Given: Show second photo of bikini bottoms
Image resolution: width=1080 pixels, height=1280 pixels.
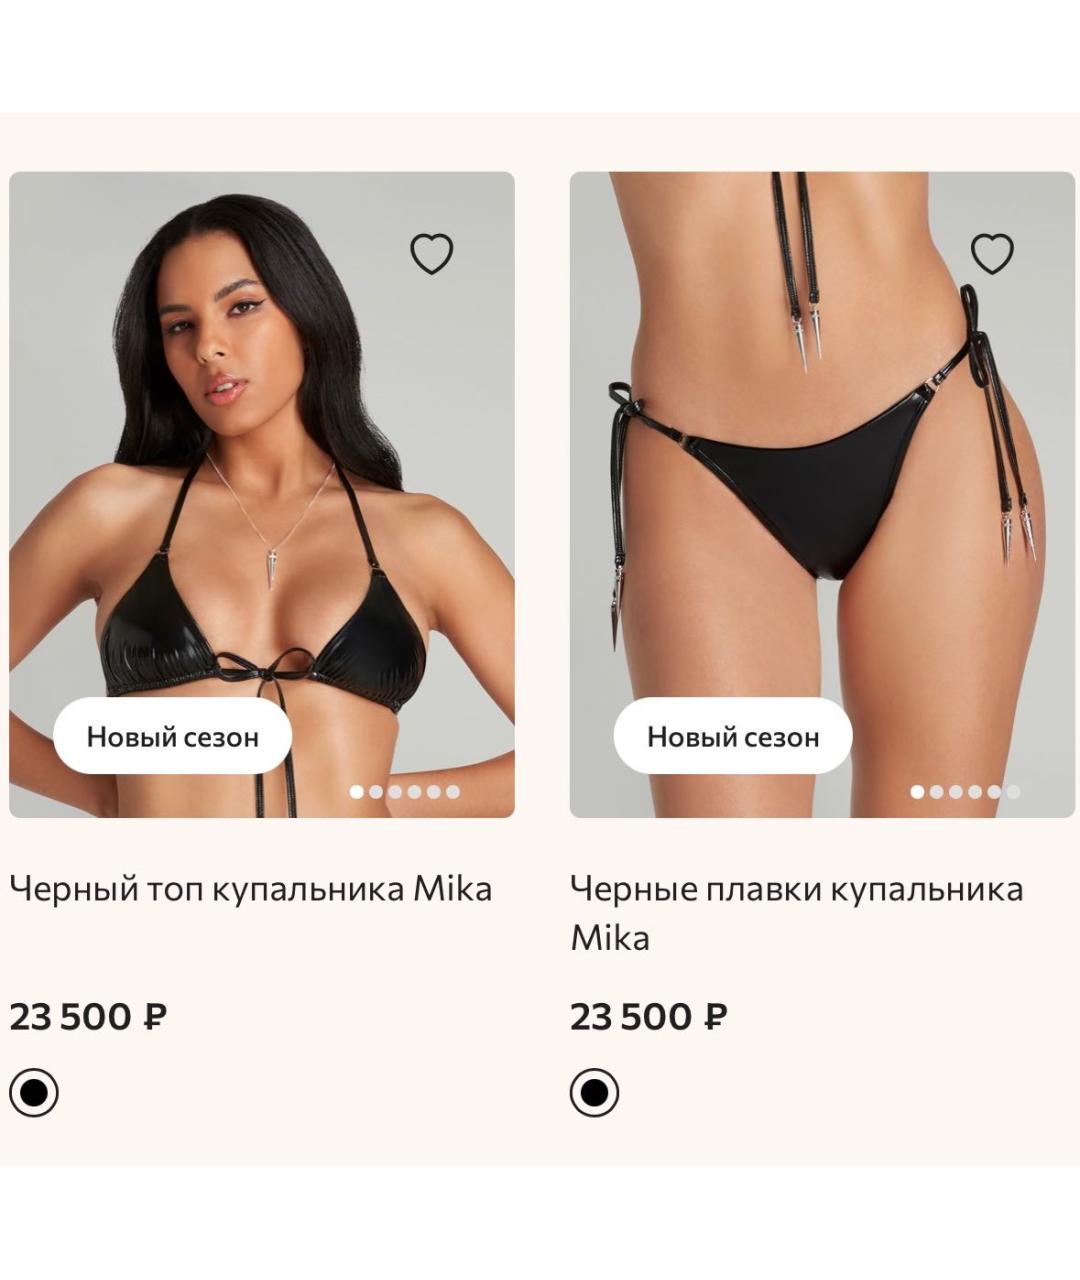Looking at the screenshot, I should [936, 792].
